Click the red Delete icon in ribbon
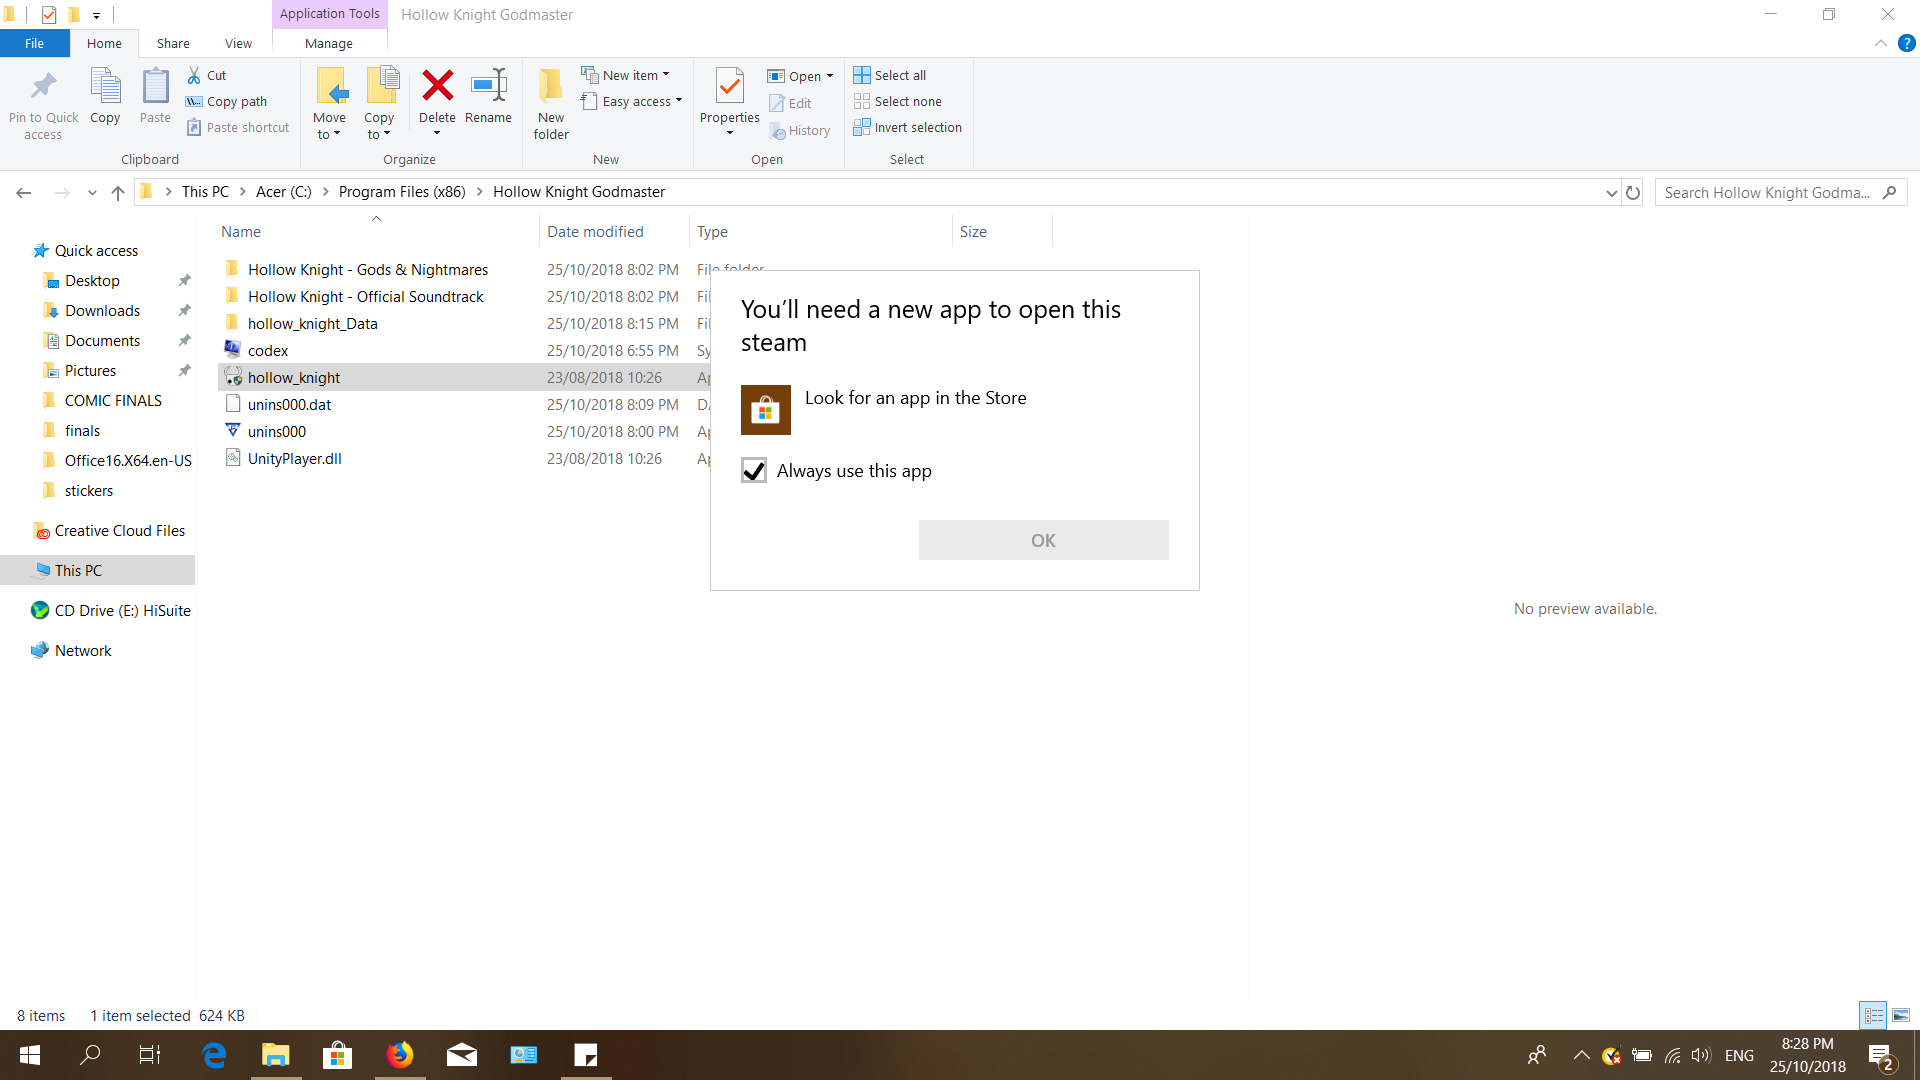1920x1080 pixels. pos(437,87)
